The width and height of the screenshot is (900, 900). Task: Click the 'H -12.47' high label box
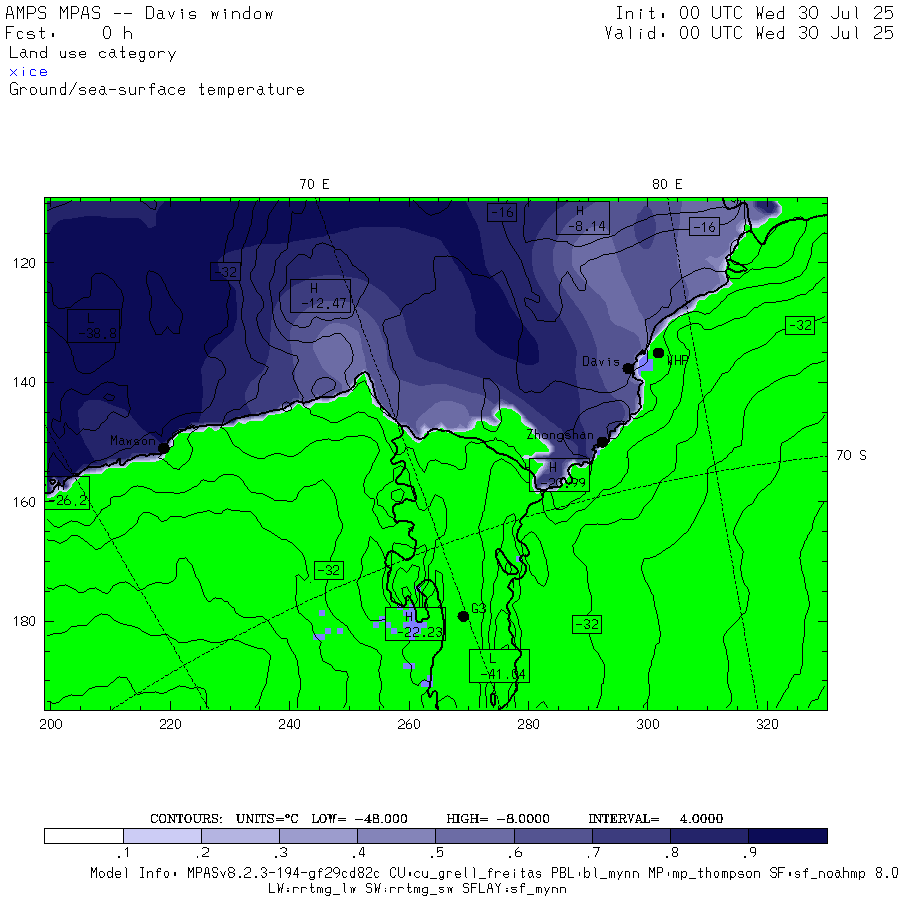320,296
